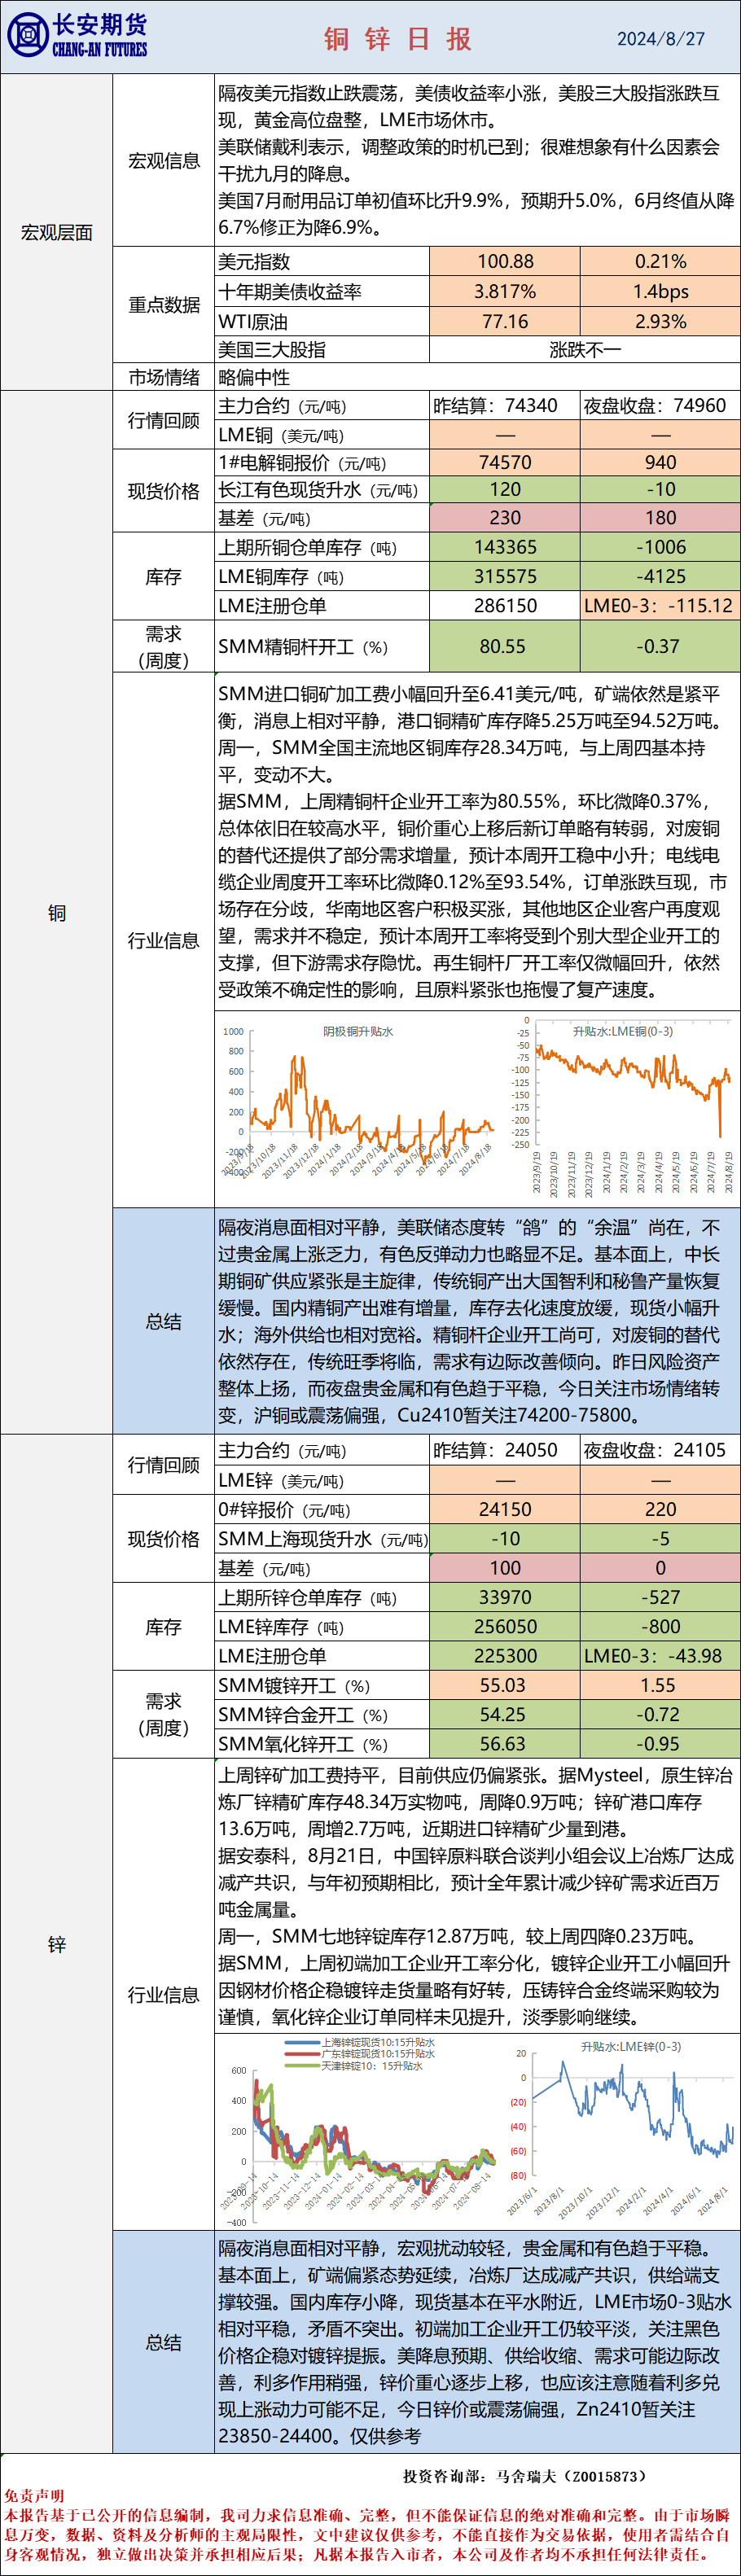Select the LME zinc stock 256050

(505, 1626)
